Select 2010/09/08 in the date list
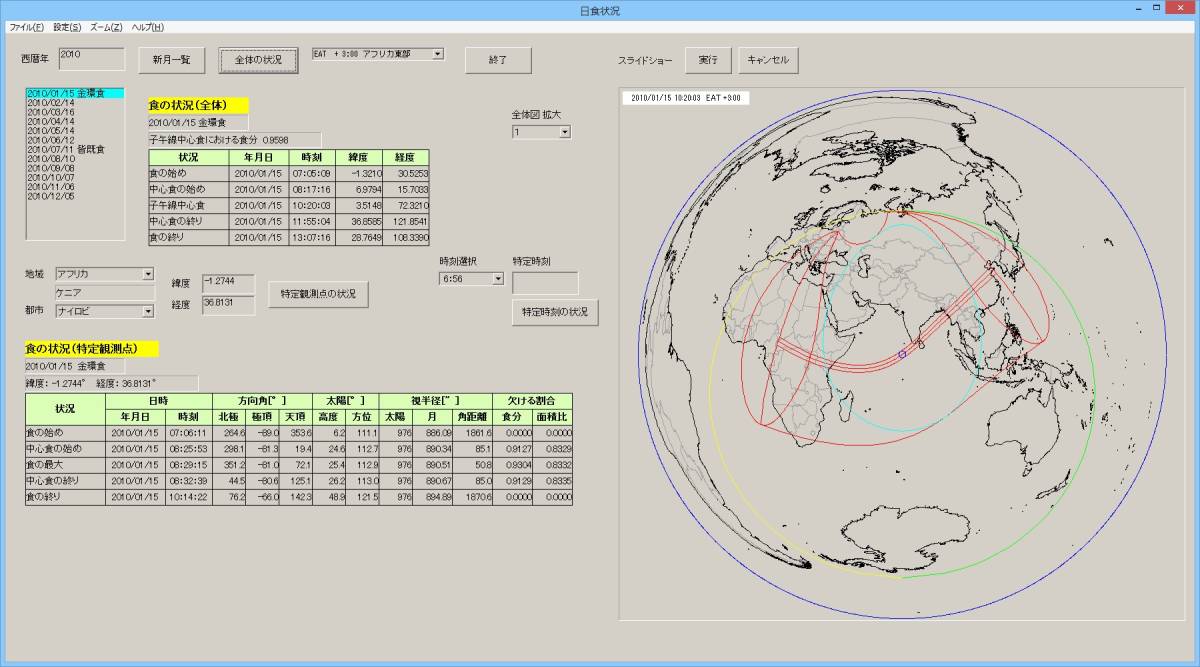 [75, 168]
